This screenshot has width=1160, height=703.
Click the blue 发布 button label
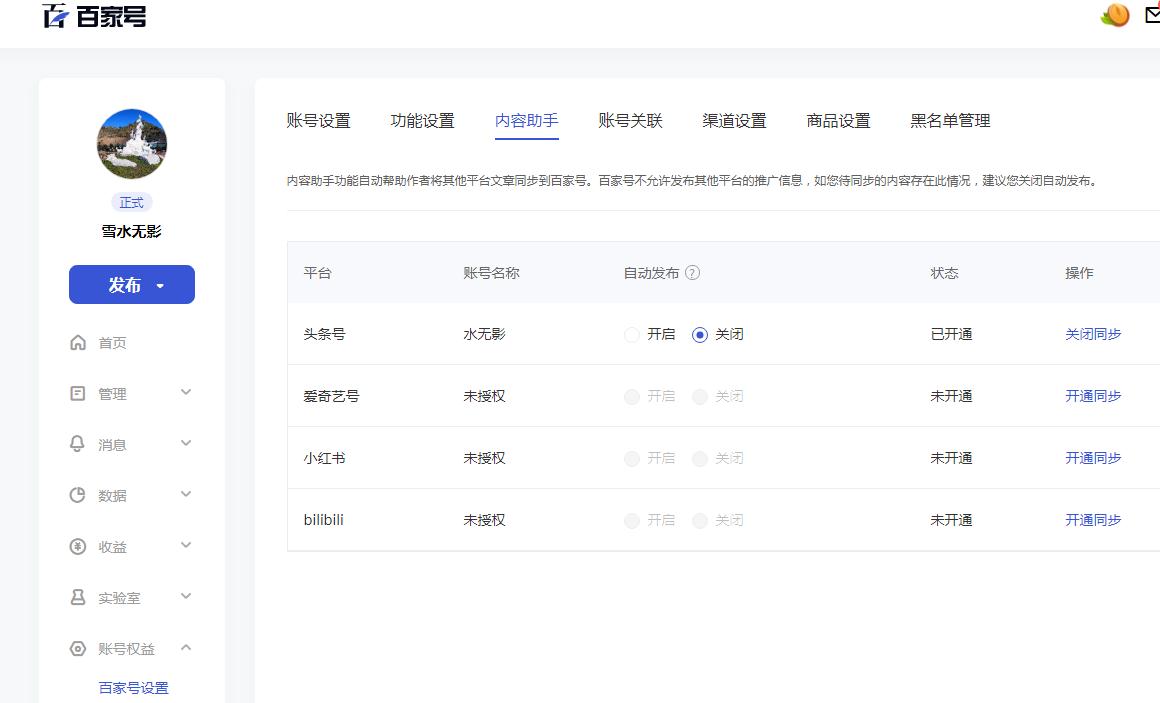[124, 285]
